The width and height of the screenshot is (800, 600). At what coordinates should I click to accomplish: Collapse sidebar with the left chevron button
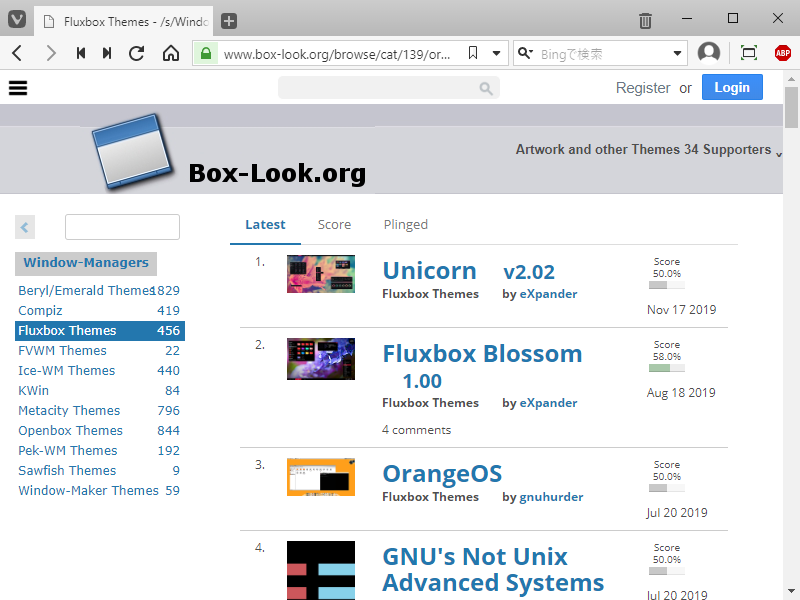[25, 227]
